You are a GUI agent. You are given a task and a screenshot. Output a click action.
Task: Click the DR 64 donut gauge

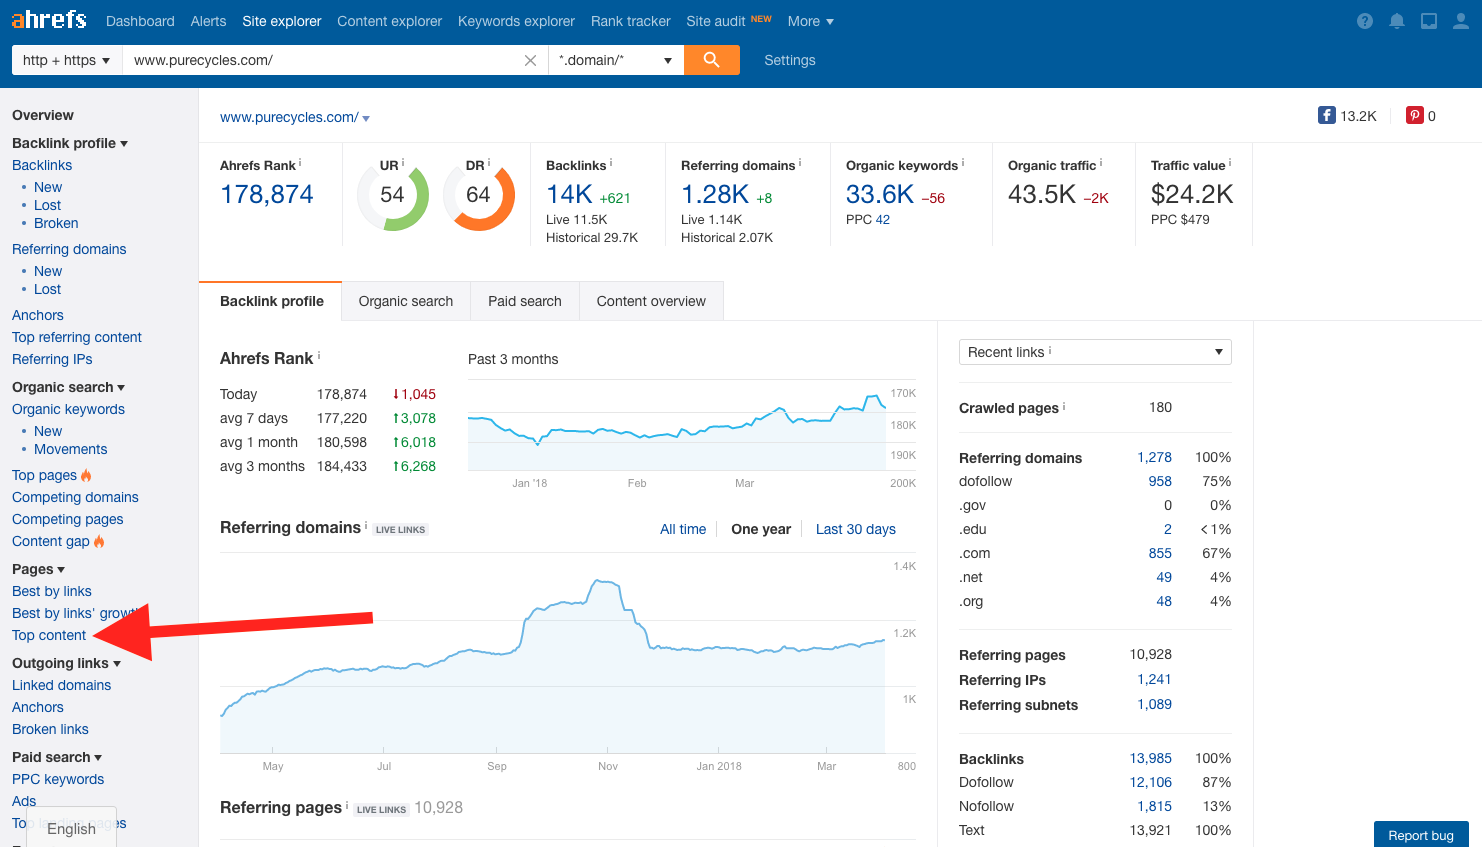[478, 195]
